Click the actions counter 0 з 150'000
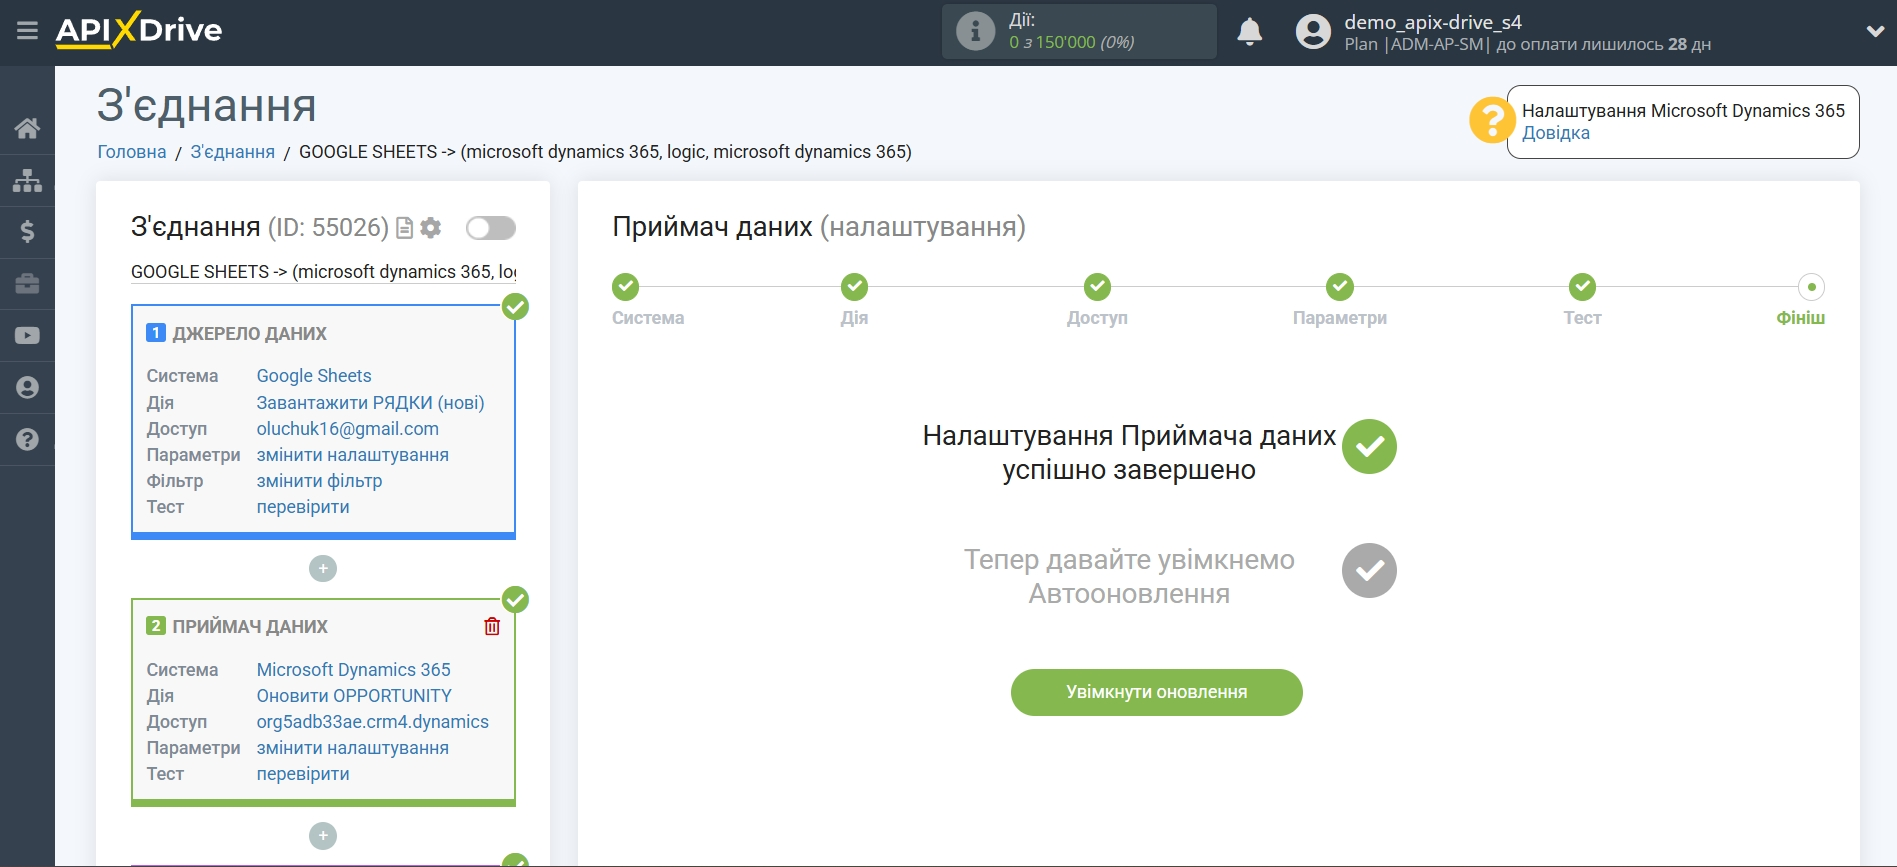Image resolution: width=1897 pixels, height=867 pixels. click(x=1071, y=42)
